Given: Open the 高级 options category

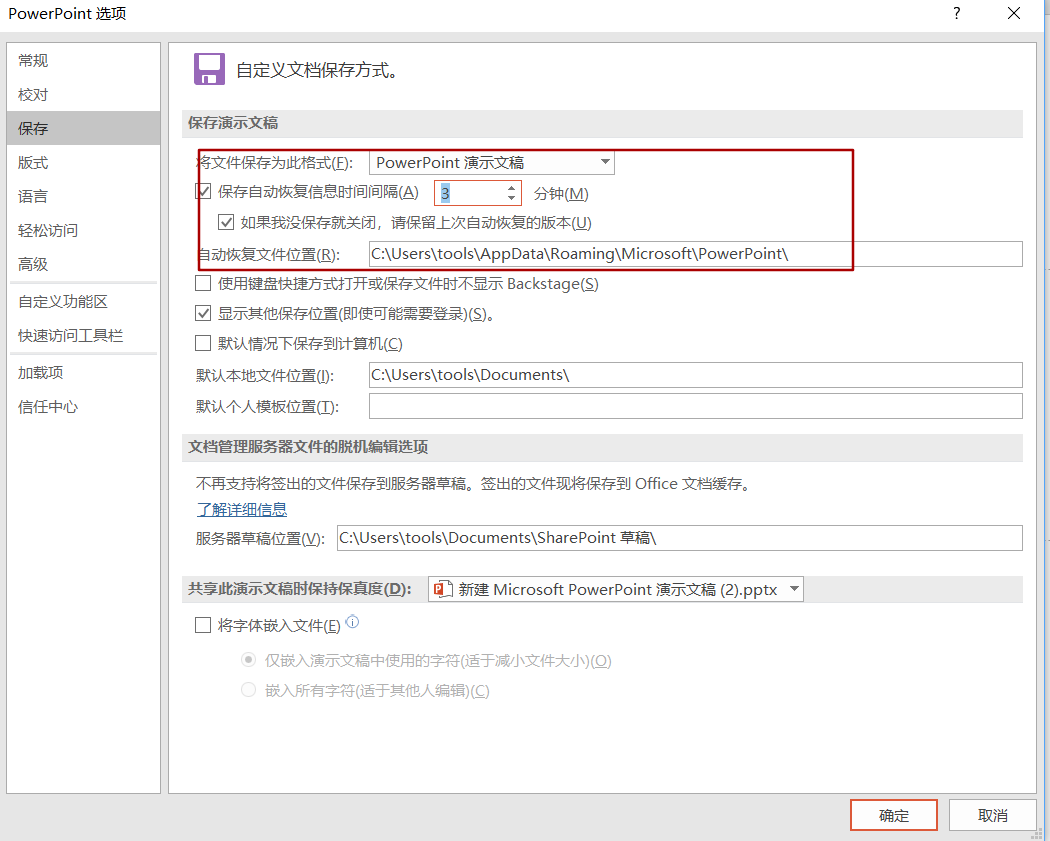Looking at the screenshot, I should (x=84, y=264).
